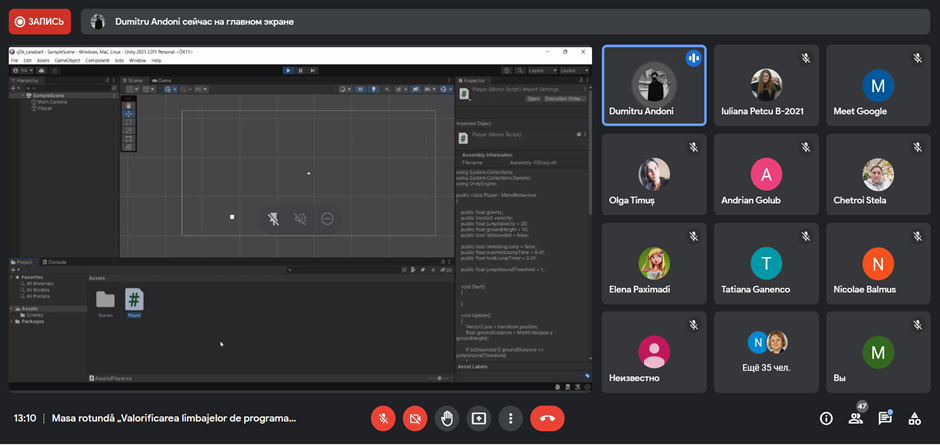Open the chat messages panel
The width and height of the screenshot is (940, 445).
coord(885,418)
